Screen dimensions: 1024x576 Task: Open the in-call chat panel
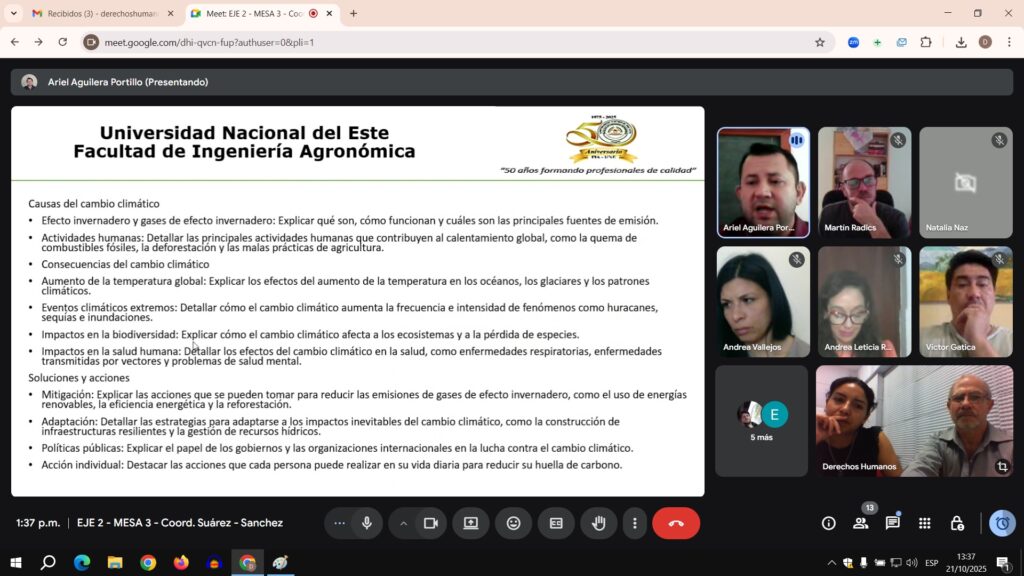click(x=893, y=522)
